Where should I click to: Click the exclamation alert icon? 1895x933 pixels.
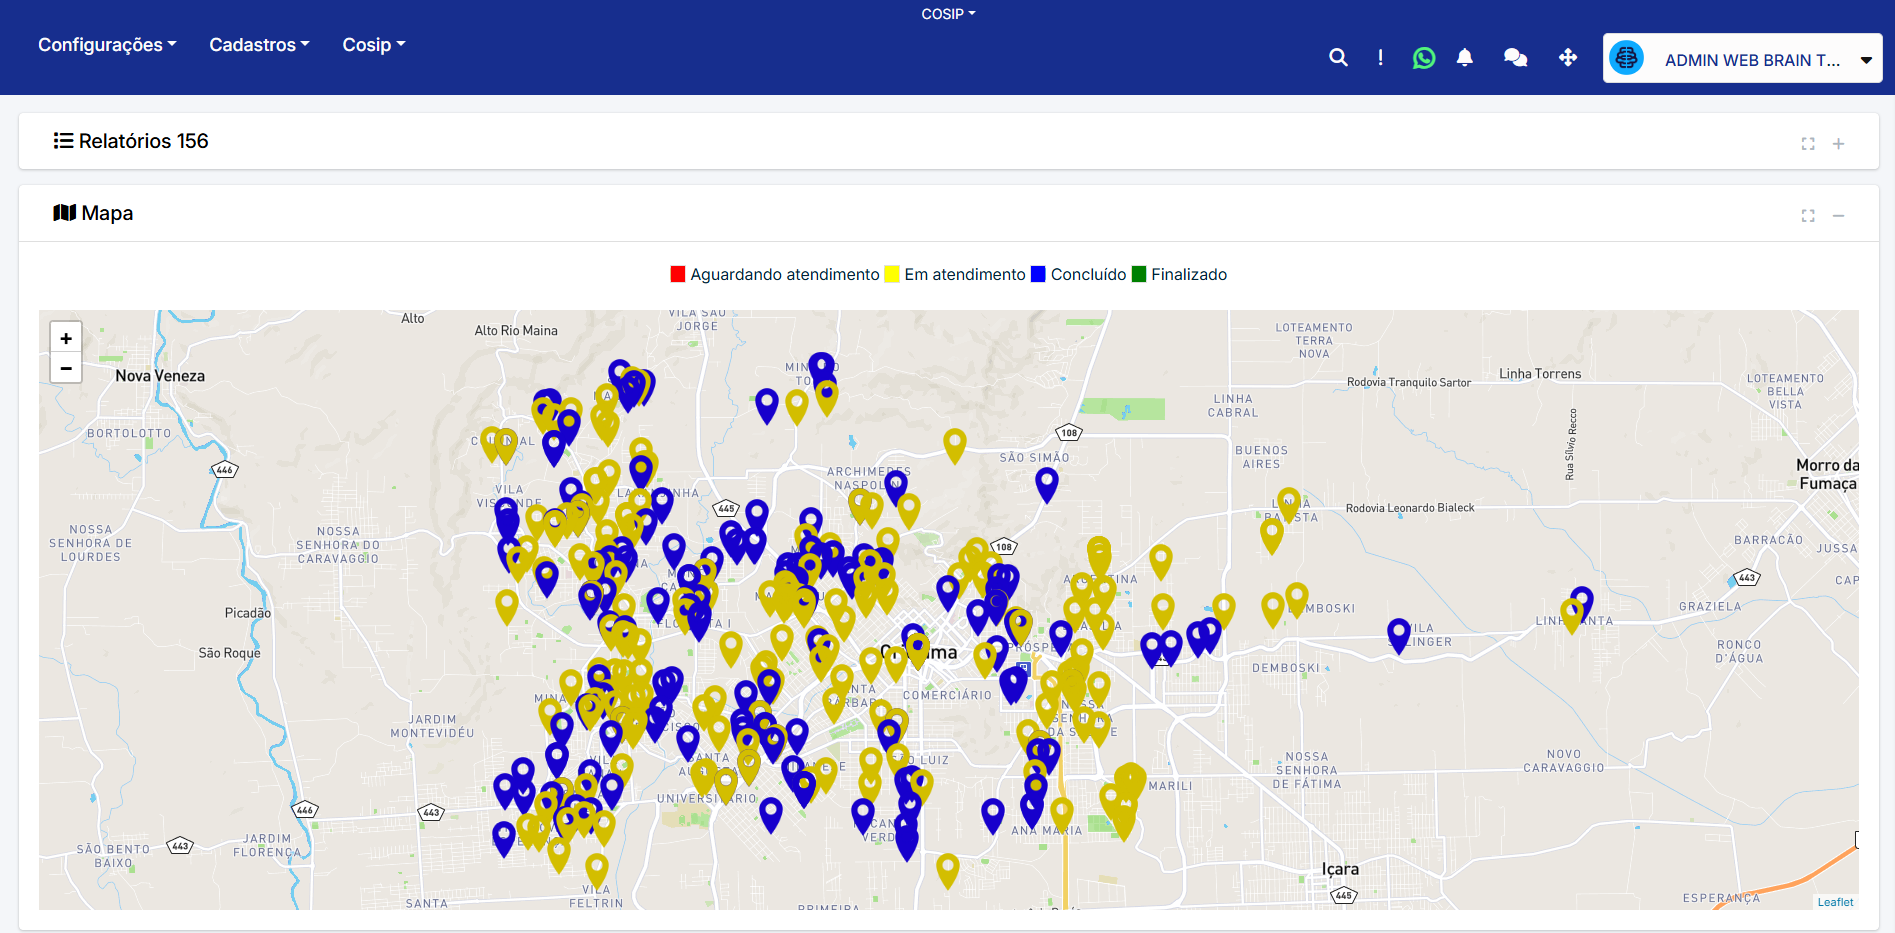[1380, 58]
